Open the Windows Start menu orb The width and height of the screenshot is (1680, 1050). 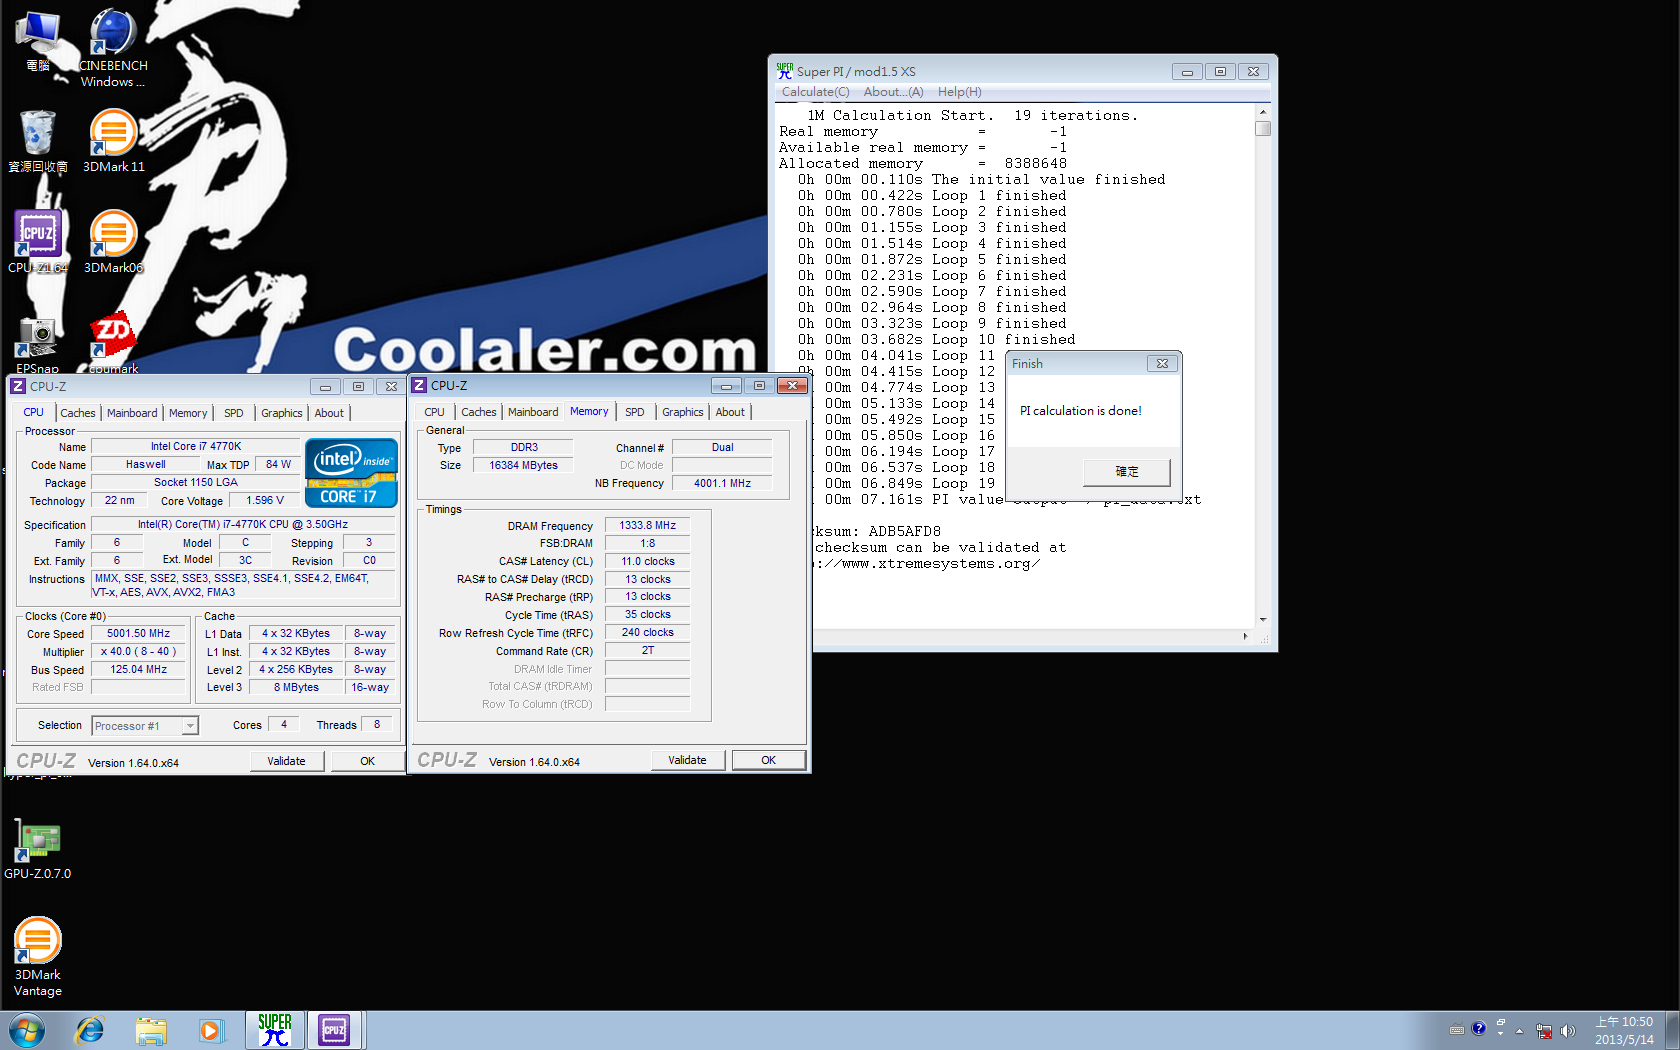[x=26, y=1030]
